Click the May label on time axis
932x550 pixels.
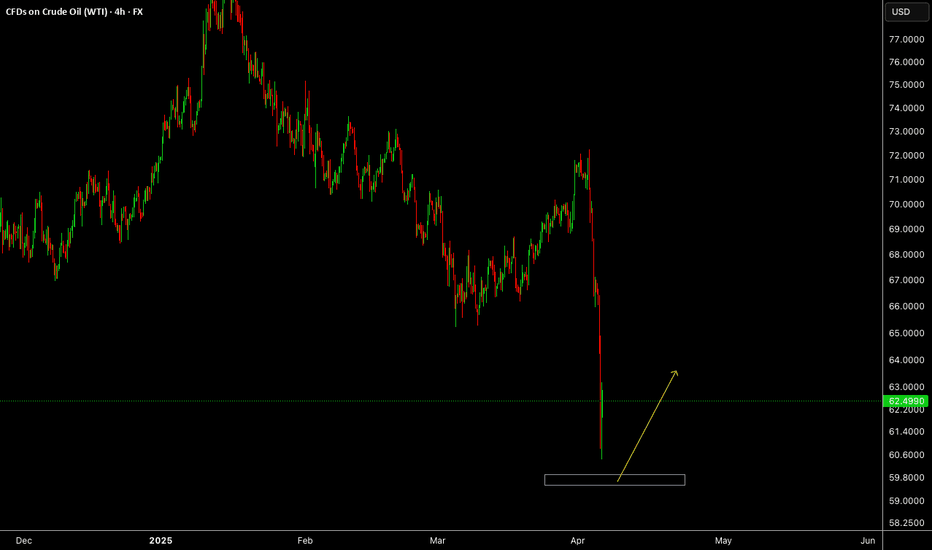coord(723,540)
